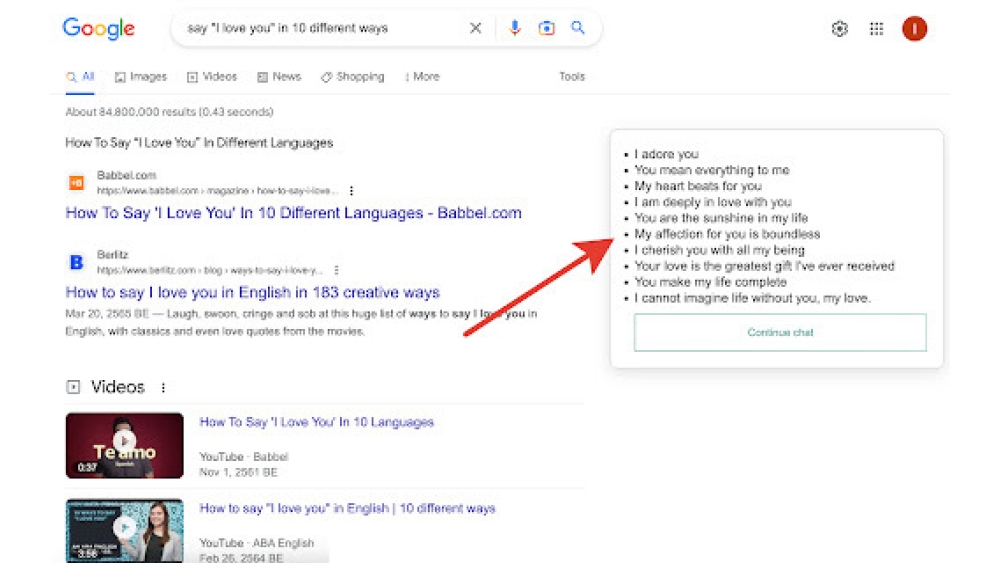Viewport: 1000px width, 563px height.
Task: Click 'I cannot imagine life without you' line
Action: coord(753,298)
